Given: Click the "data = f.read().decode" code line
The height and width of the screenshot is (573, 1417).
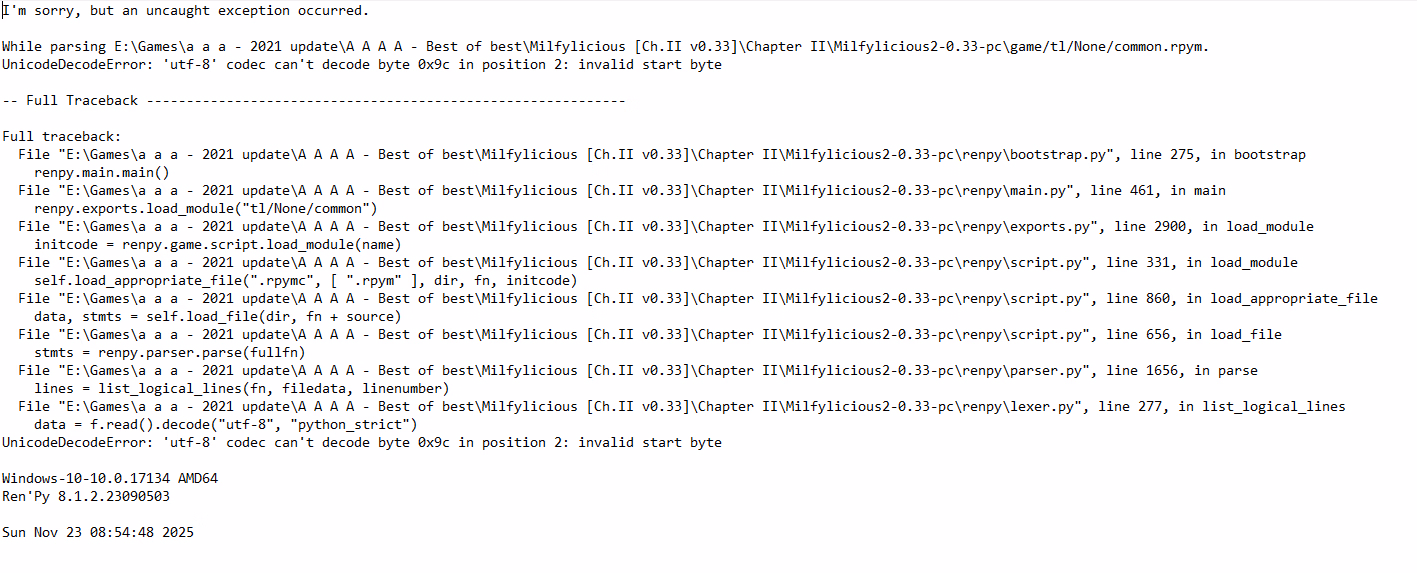Looking at the screenshot, I should point(225,425).
